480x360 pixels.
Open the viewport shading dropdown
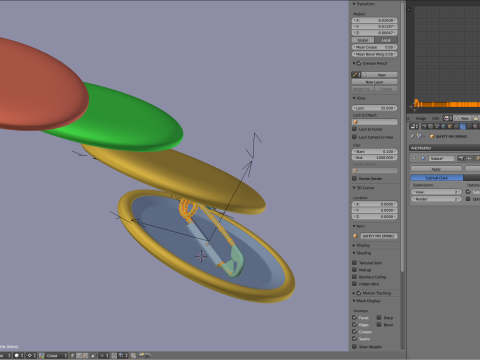[x=18, y=355]
